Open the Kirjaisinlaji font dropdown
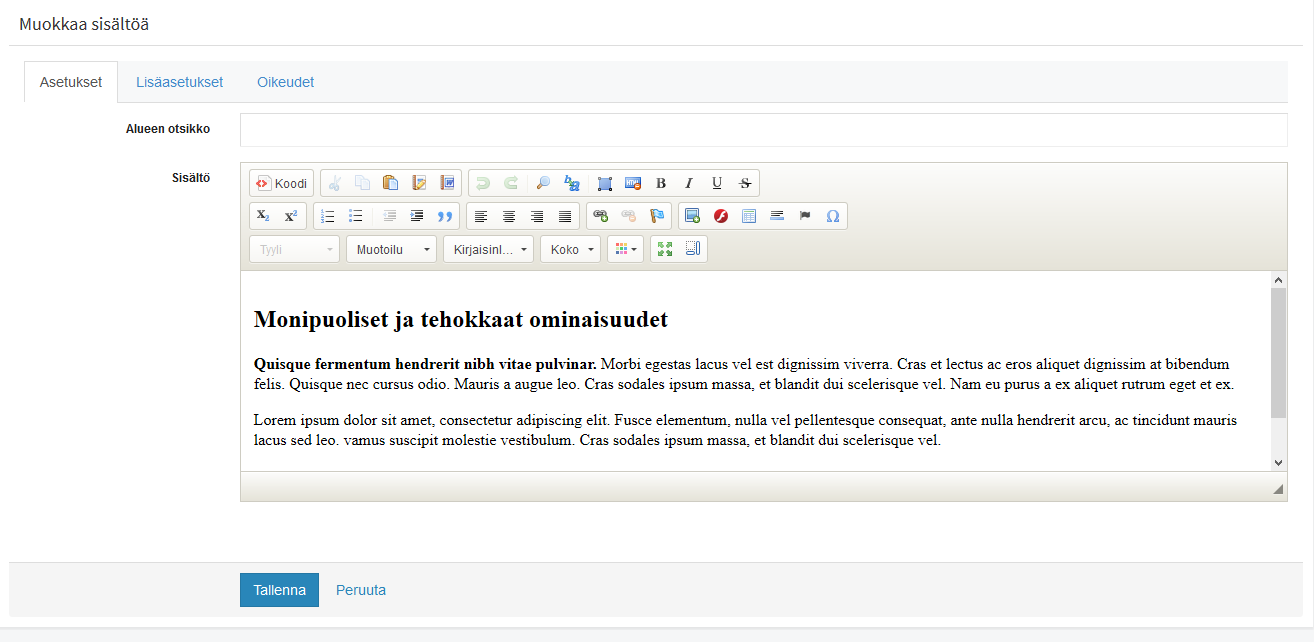Screen dimensions: 1314x642 coord(489,249)
